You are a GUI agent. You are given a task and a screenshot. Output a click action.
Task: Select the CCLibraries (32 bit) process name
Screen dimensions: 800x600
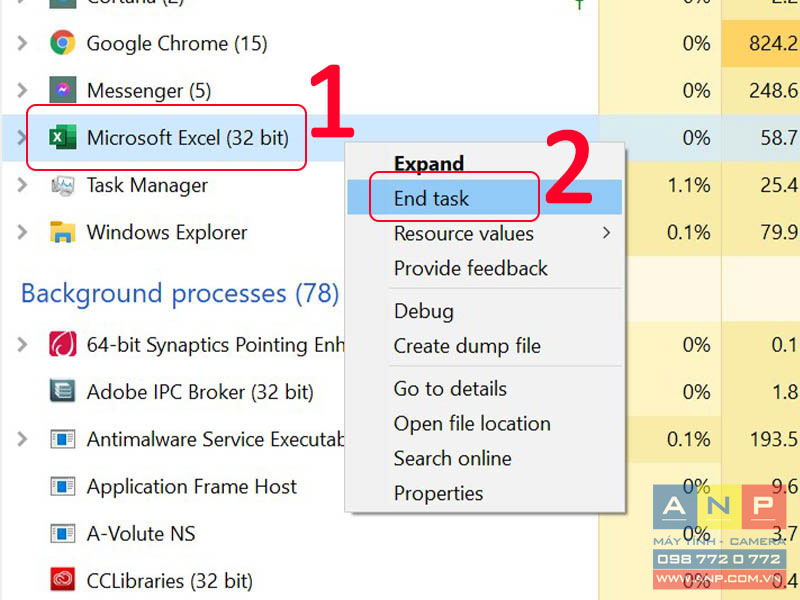coord(170,581)
